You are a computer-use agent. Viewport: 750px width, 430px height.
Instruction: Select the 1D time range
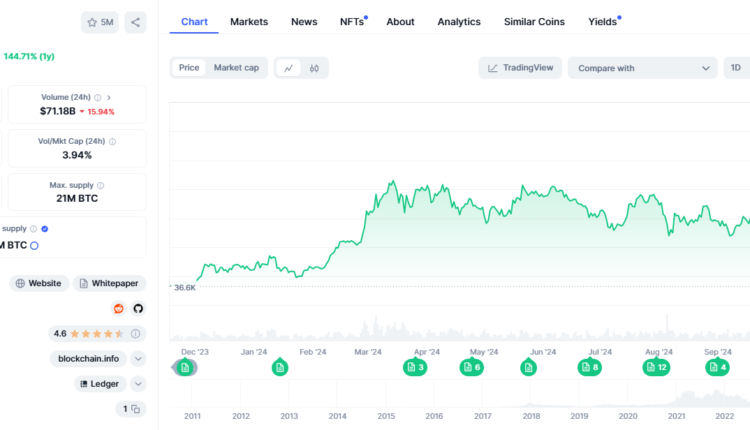pyautogui.click(x=735, y=68)
